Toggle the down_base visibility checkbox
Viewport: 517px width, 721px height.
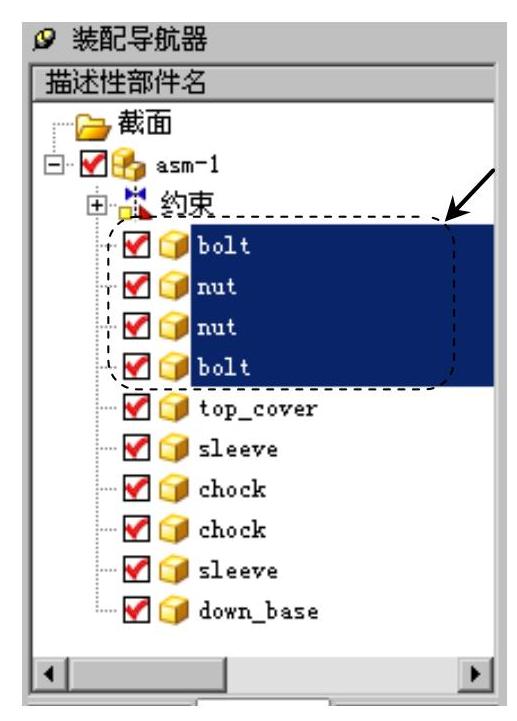[x=136, y=610]
